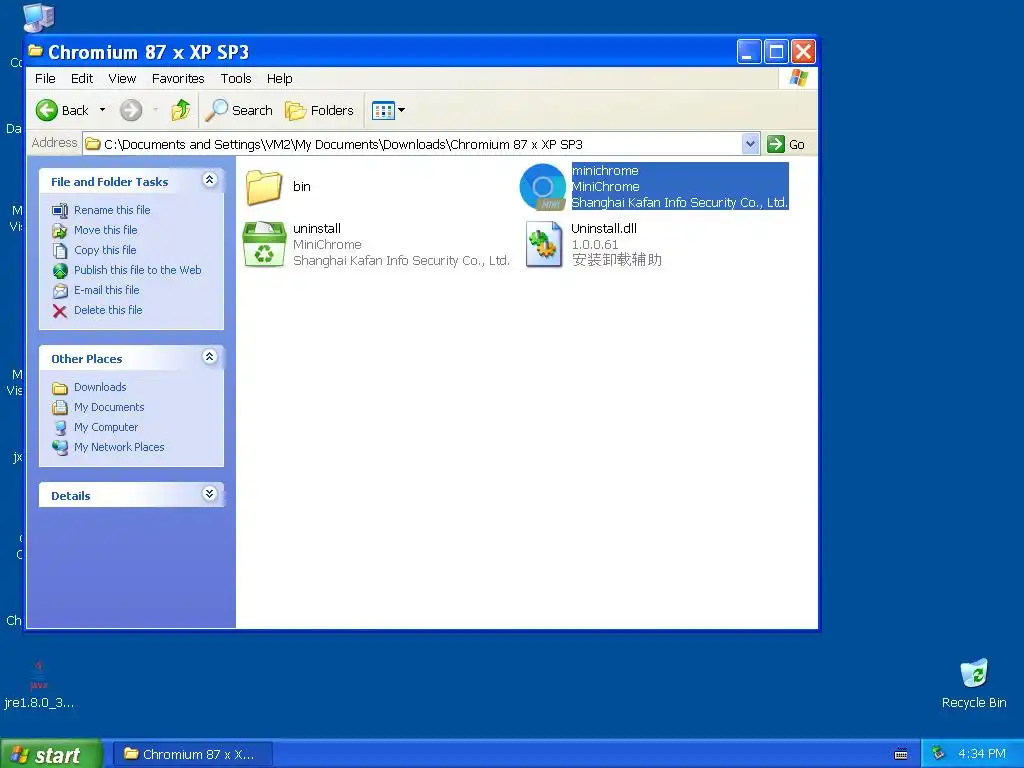Viewport: 1024px width, 768px height.
Task: Click the clock showing 4:34 PM
Action: (982, 754)
